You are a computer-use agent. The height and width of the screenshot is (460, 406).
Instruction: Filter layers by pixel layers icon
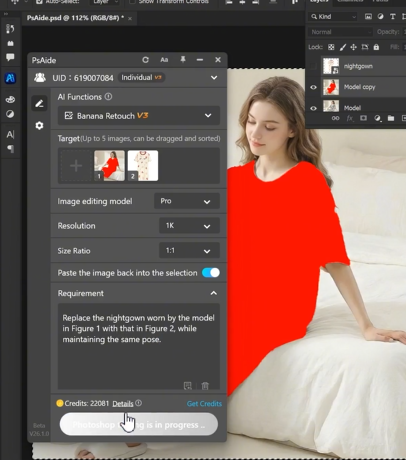368,16
